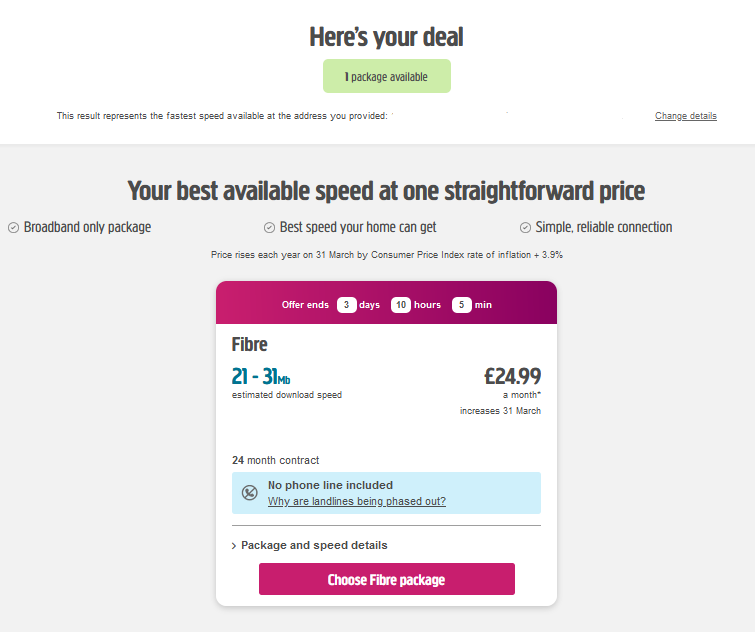Image resolution: width=755 pixels, height=632 pixels.
Task: Click the minutes countdown box
Action: point(462,305)
